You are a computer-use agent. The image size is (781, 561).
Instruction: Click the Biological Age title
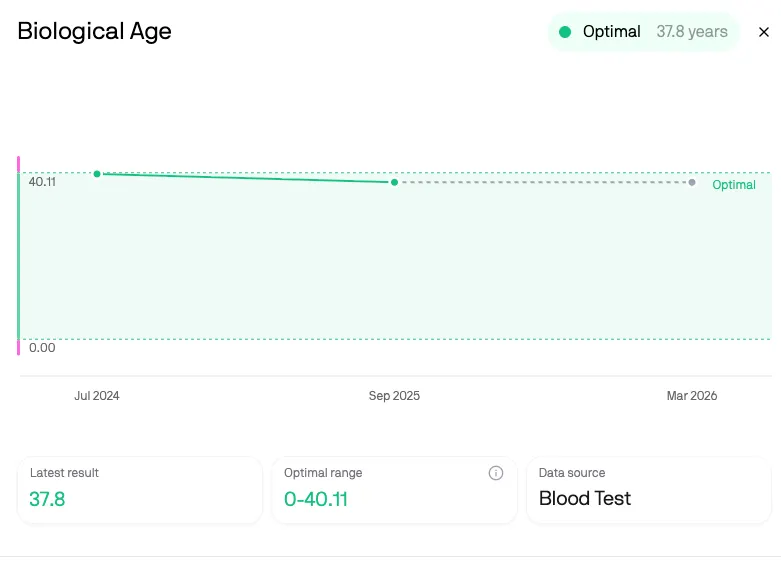click(95, 31)
